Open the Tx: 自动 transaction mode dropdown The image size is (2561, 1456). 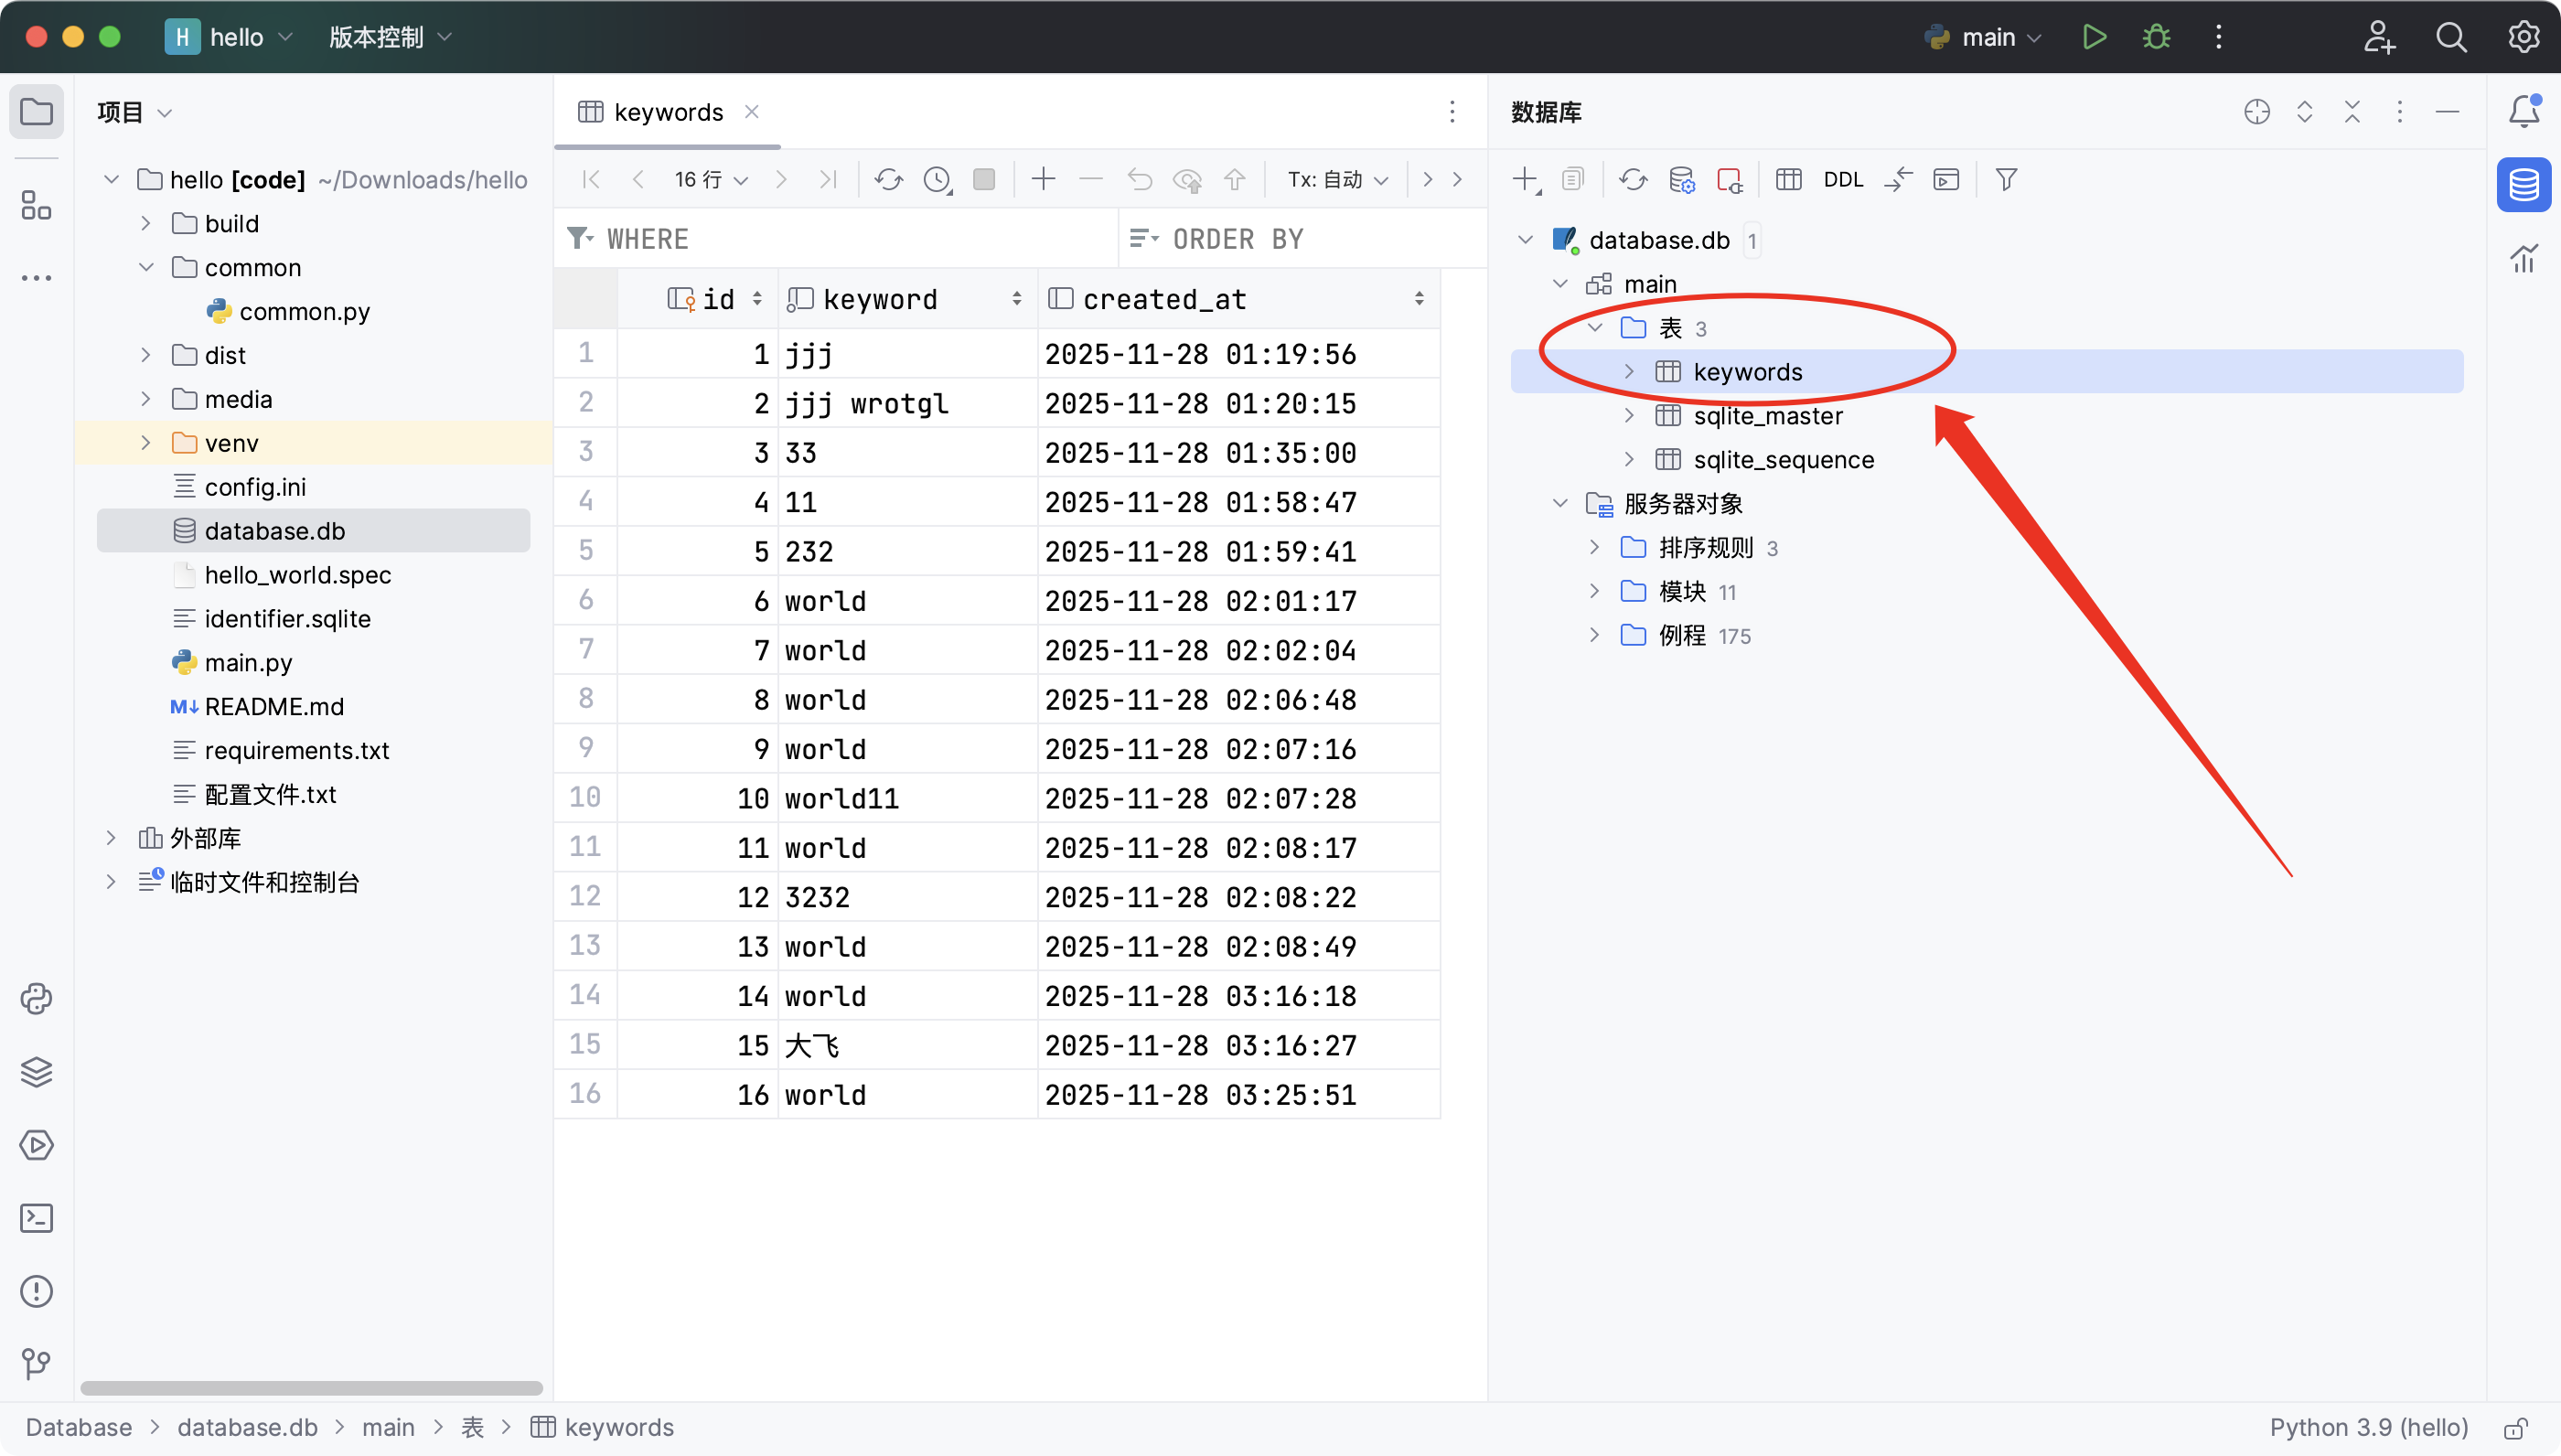point(1337,179)
